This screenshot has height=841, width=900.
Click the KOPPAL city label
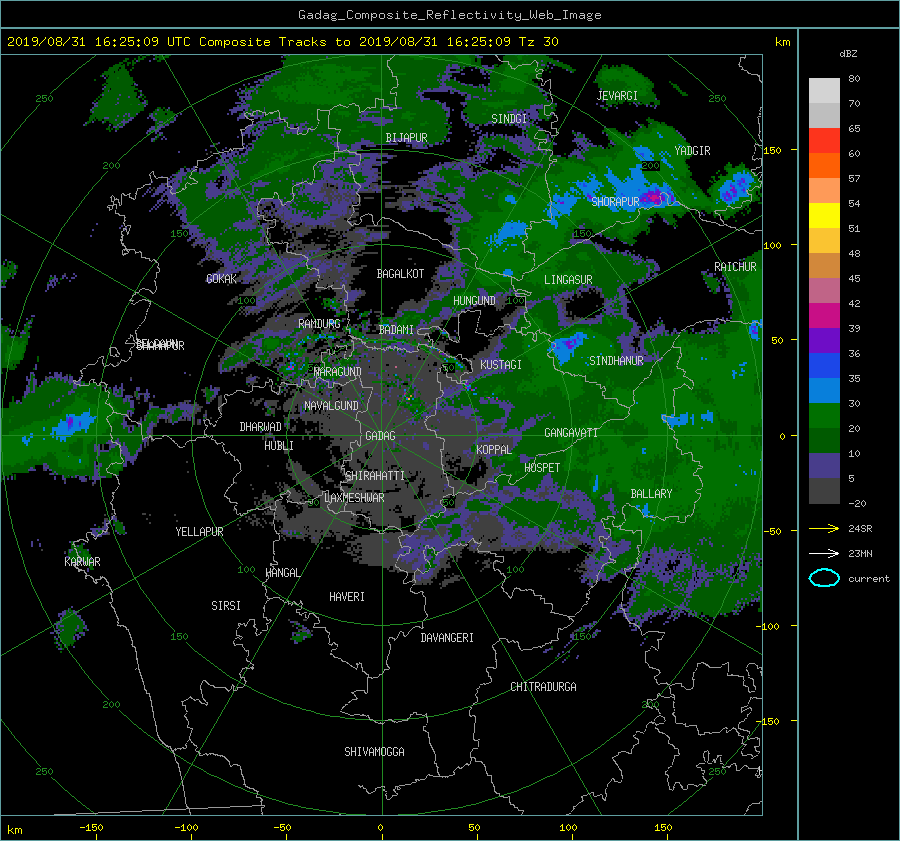(x=494, y=450)
